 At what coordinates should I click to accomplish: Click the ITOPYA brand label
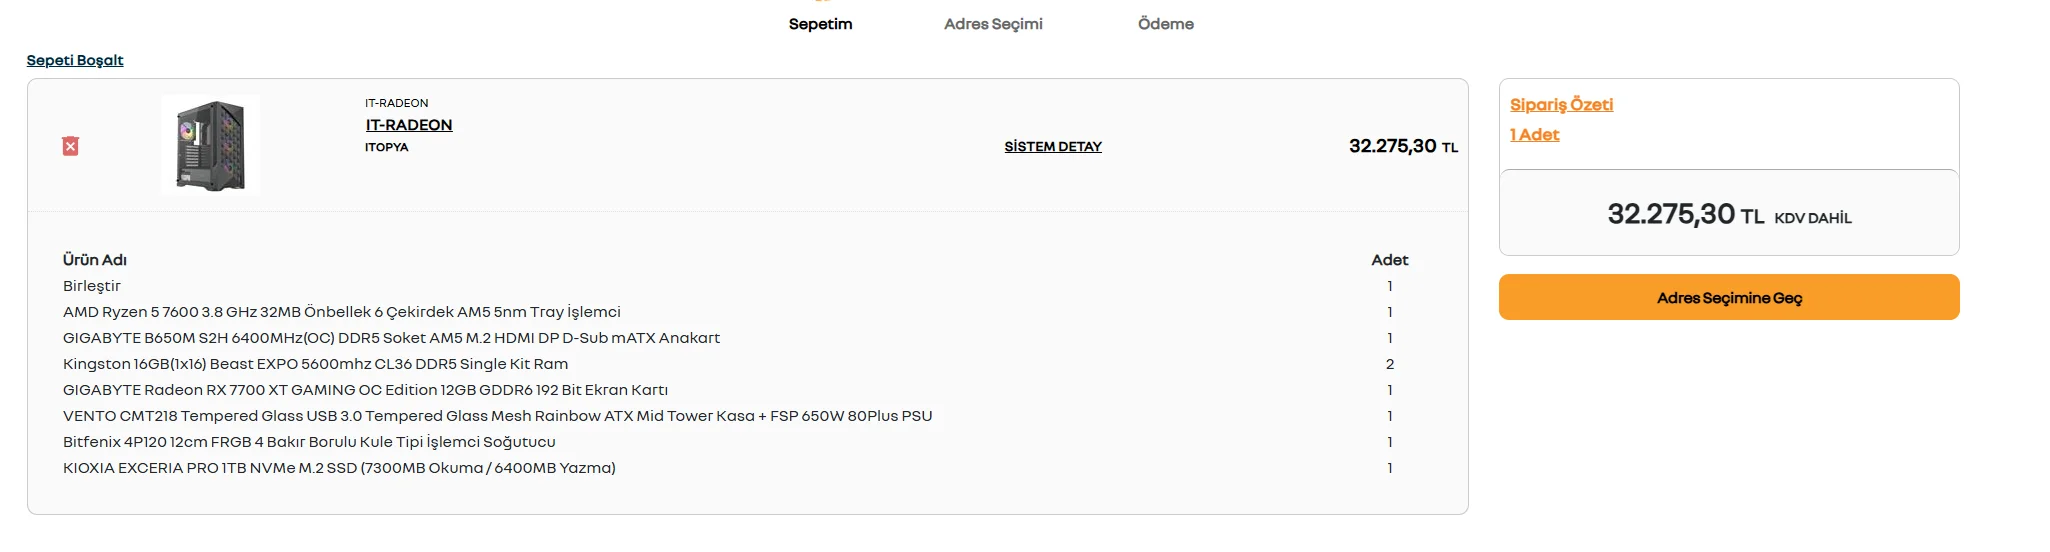pyautogui.click(x=386, y=147)
